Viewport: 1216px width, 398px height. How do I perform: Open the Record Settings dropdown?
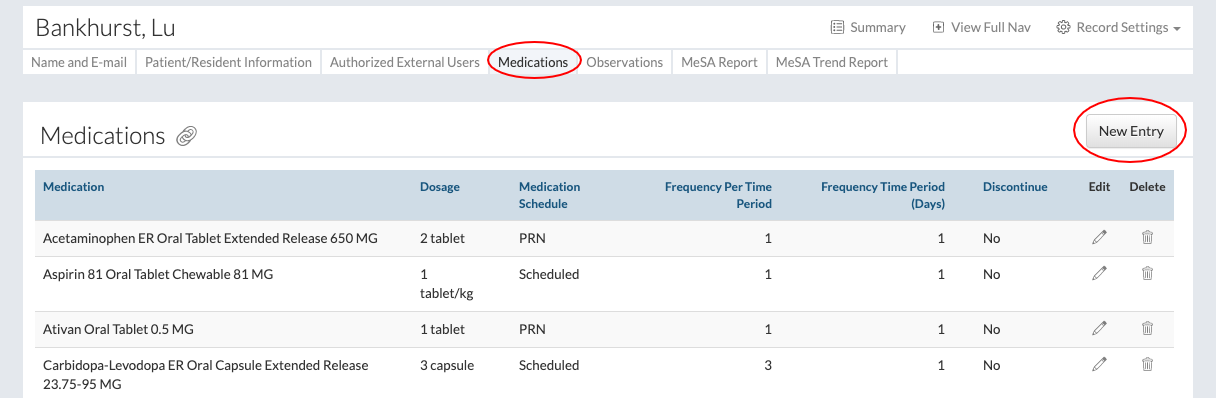click(1118, 27)
